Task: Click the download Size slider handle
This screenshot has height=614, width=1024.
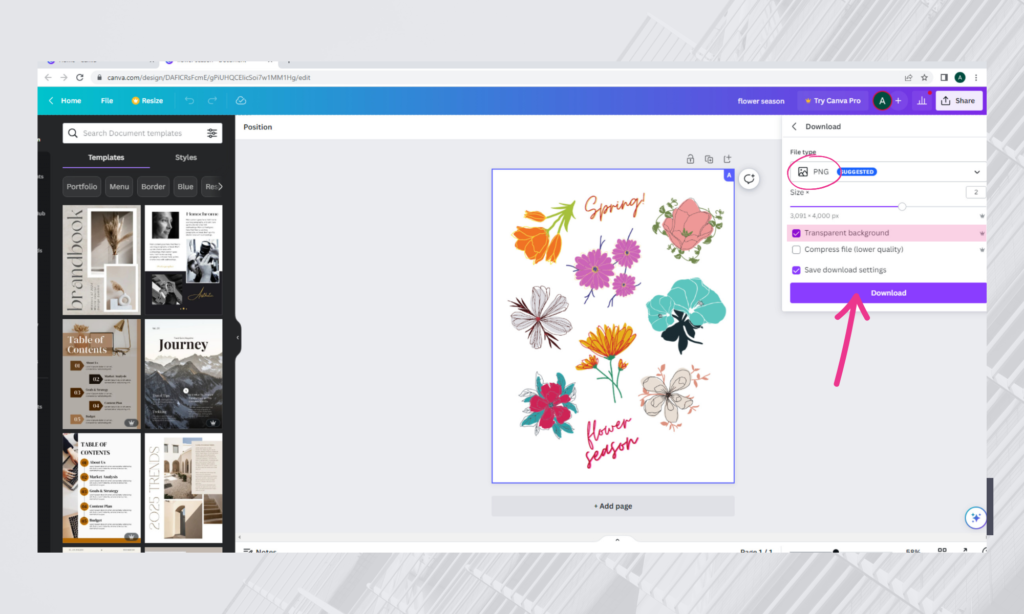Action: point(902,206)
